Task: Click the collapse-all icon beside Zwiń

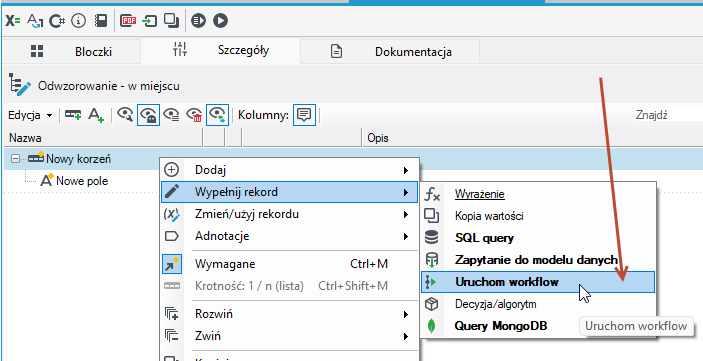Action: [x=172, y=336]
